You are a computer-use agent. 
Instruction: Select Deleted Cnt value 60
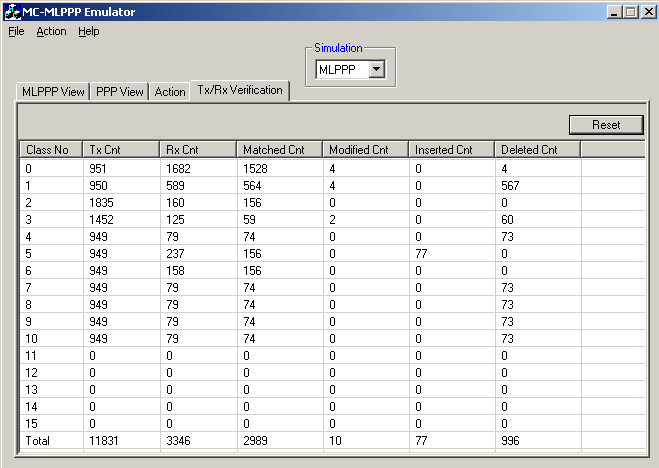[x=507, y=220]
